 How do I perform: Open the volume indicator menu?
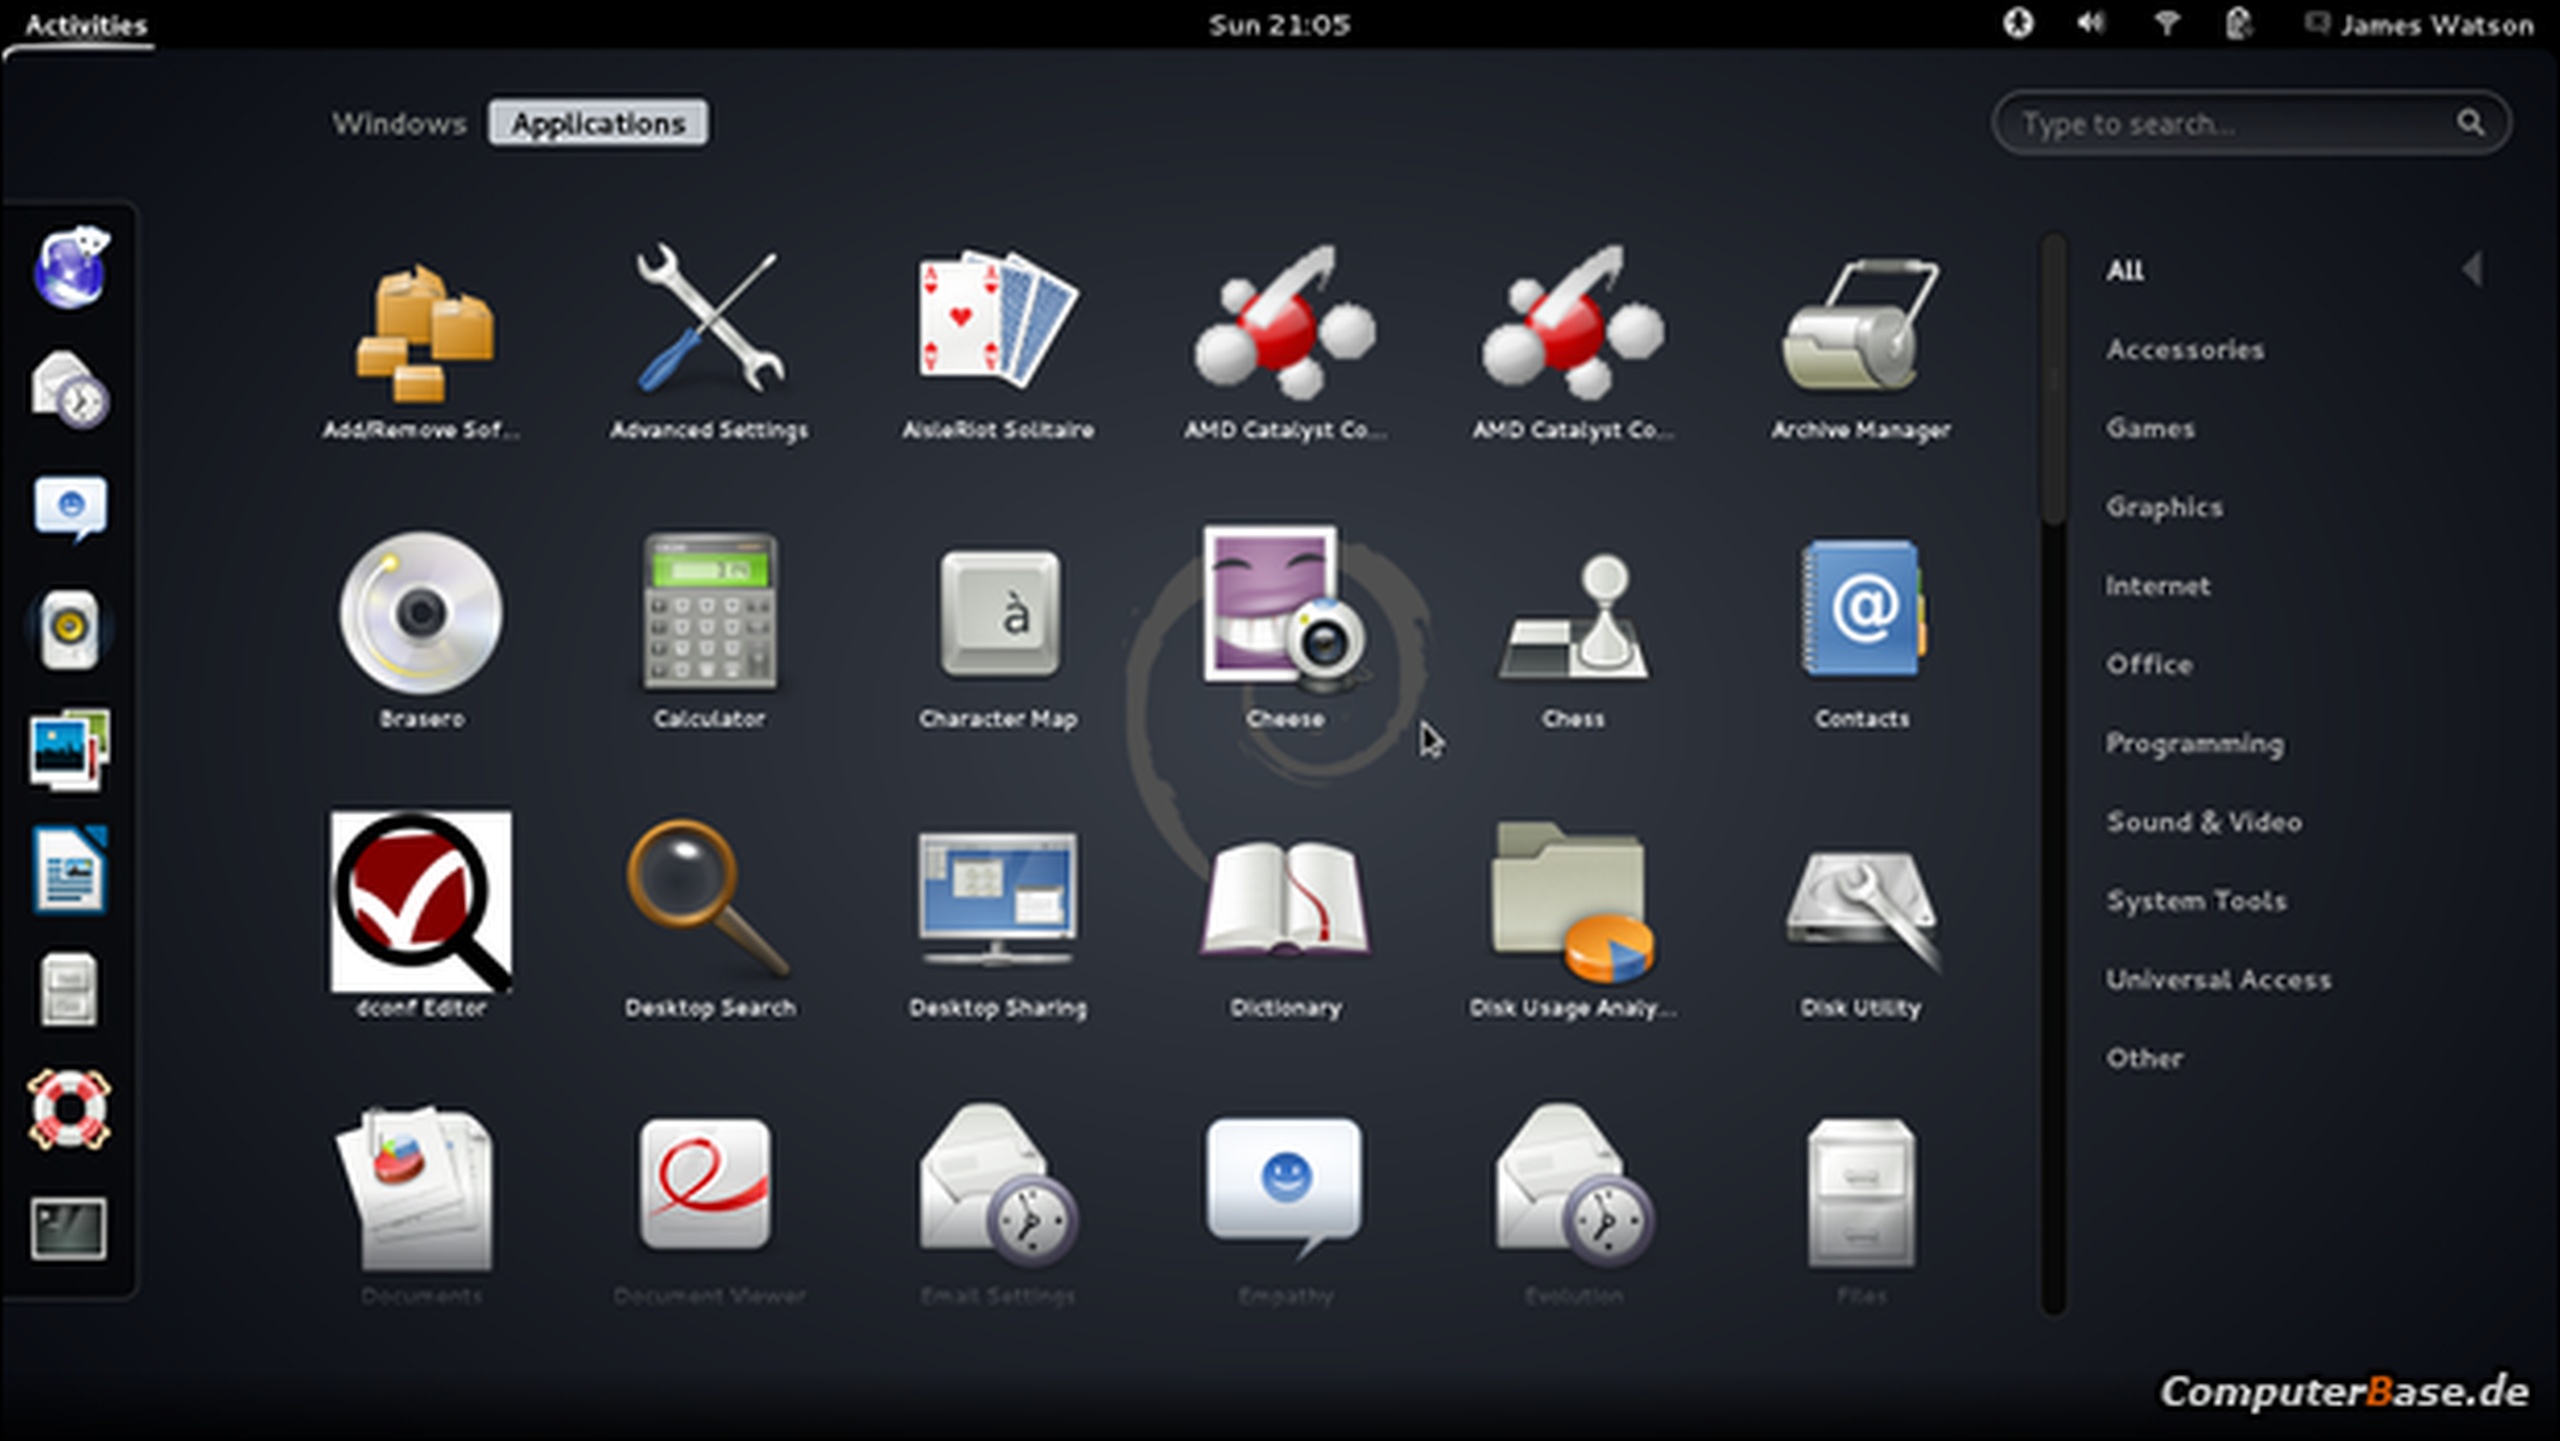2090,24
